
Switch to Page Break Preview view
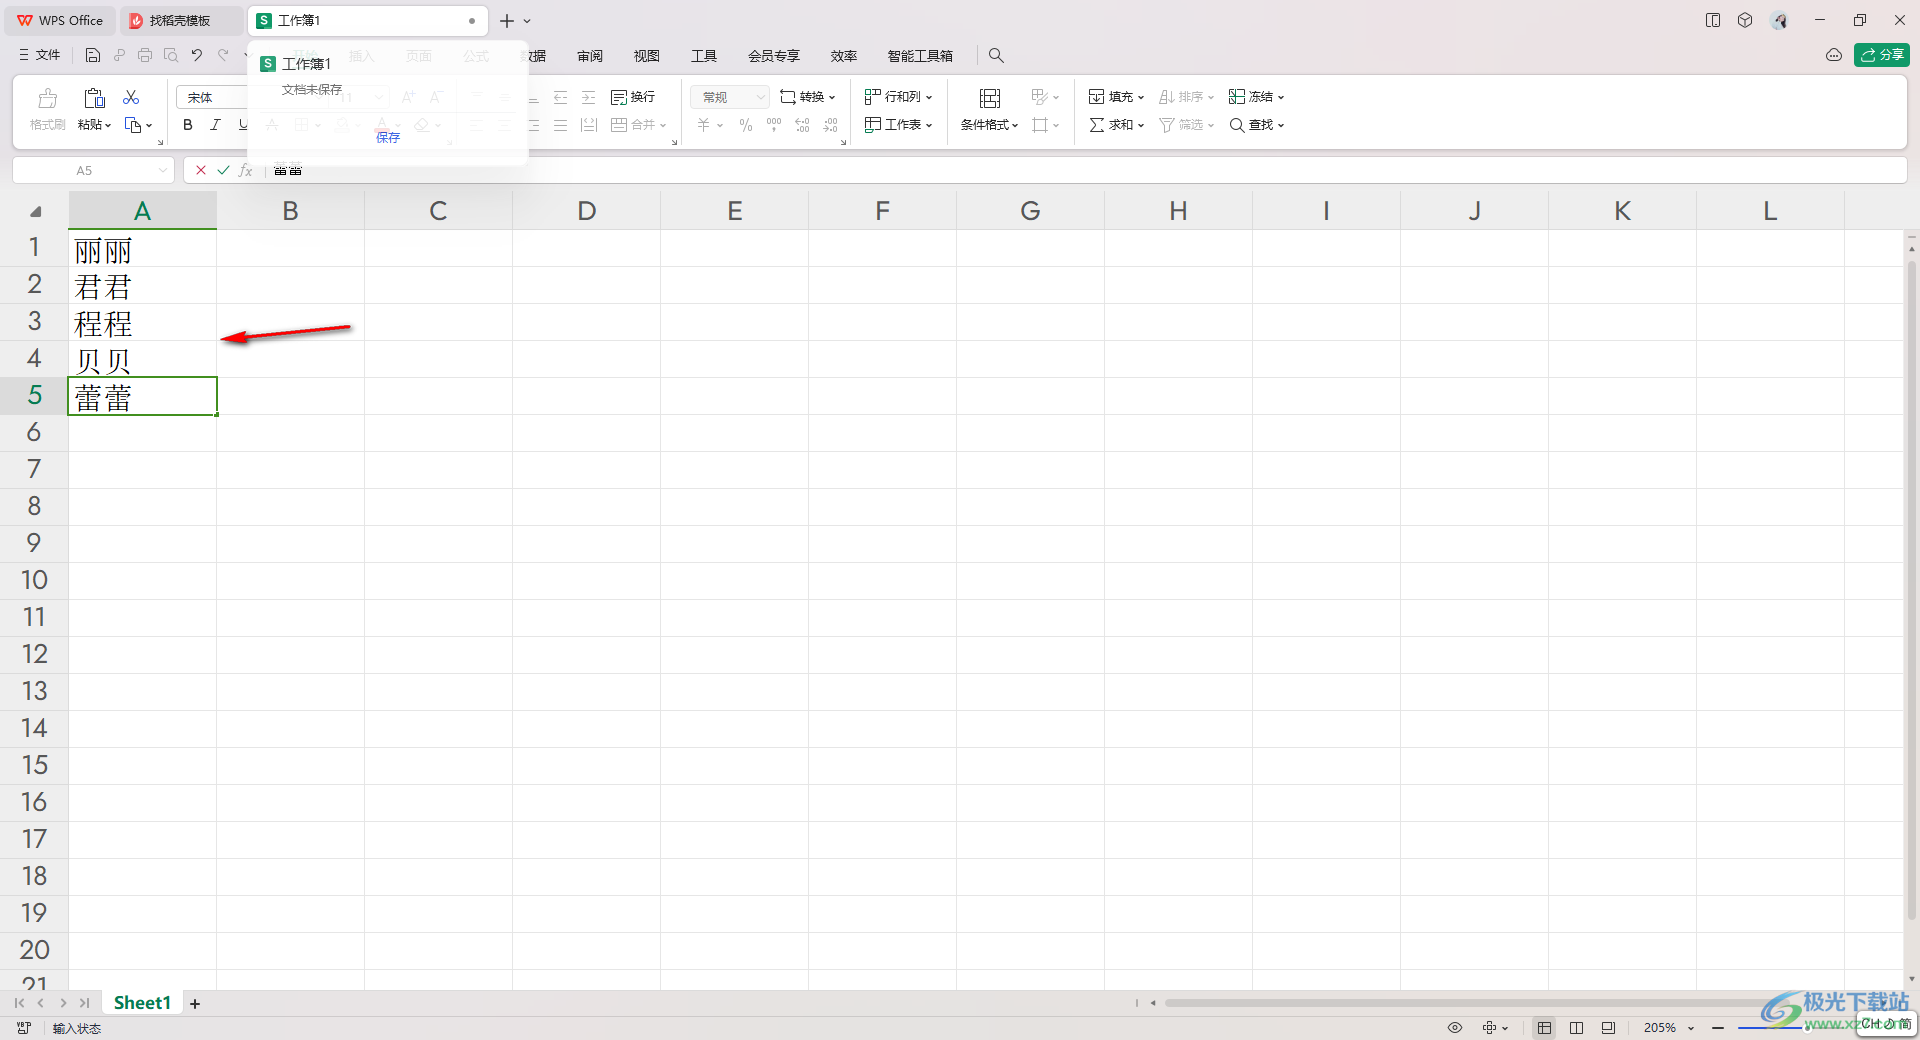point(1577,1028)
